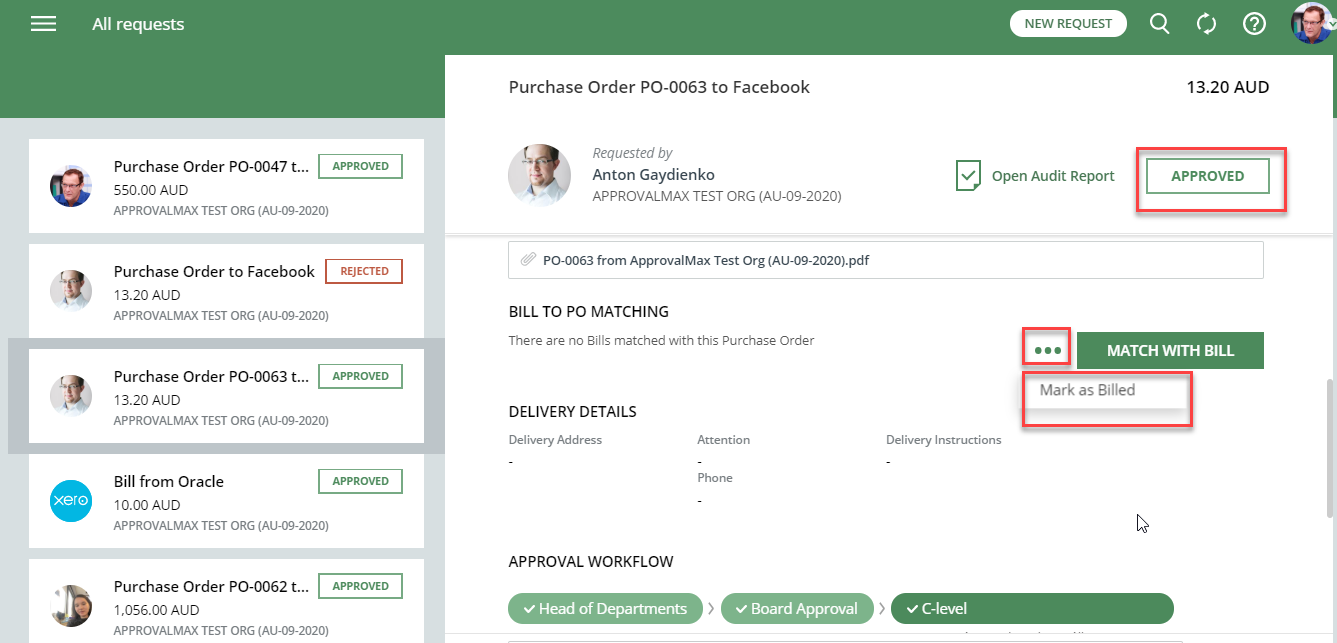The image size is (1337, 643).
Task: Open the hamburger navigation menu
Action: point(43,24)
